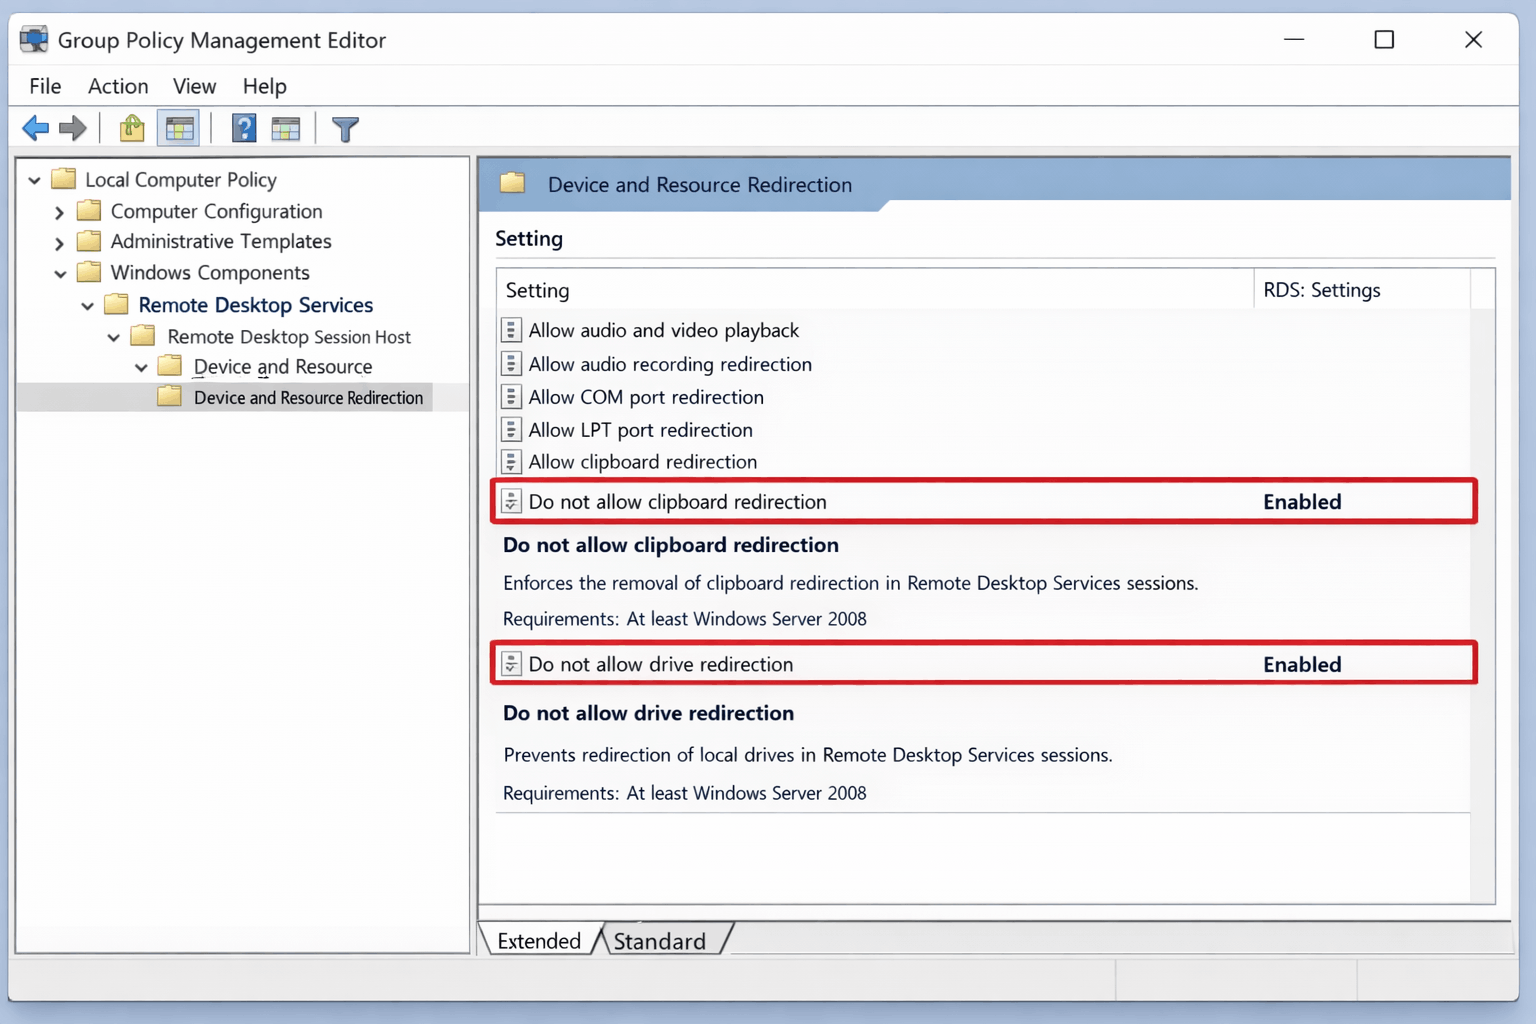Open policy filter using the funnel icon
Screen dimensions: 1536x1024
[344, 128]
